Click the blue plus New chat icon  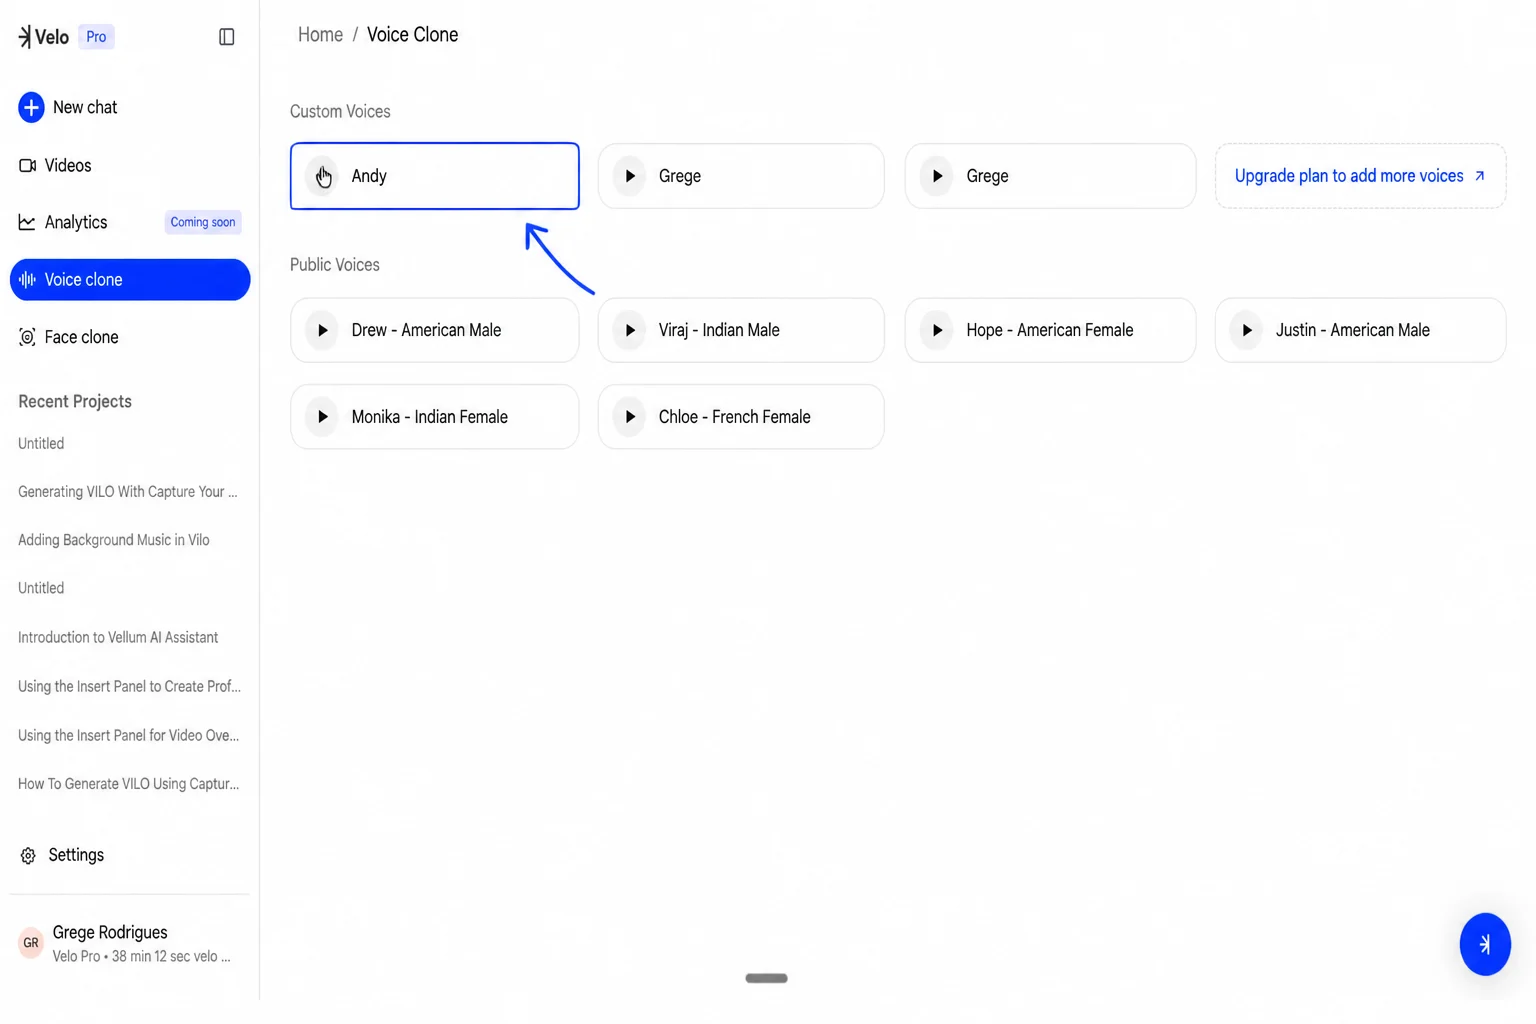coord(31,107)
